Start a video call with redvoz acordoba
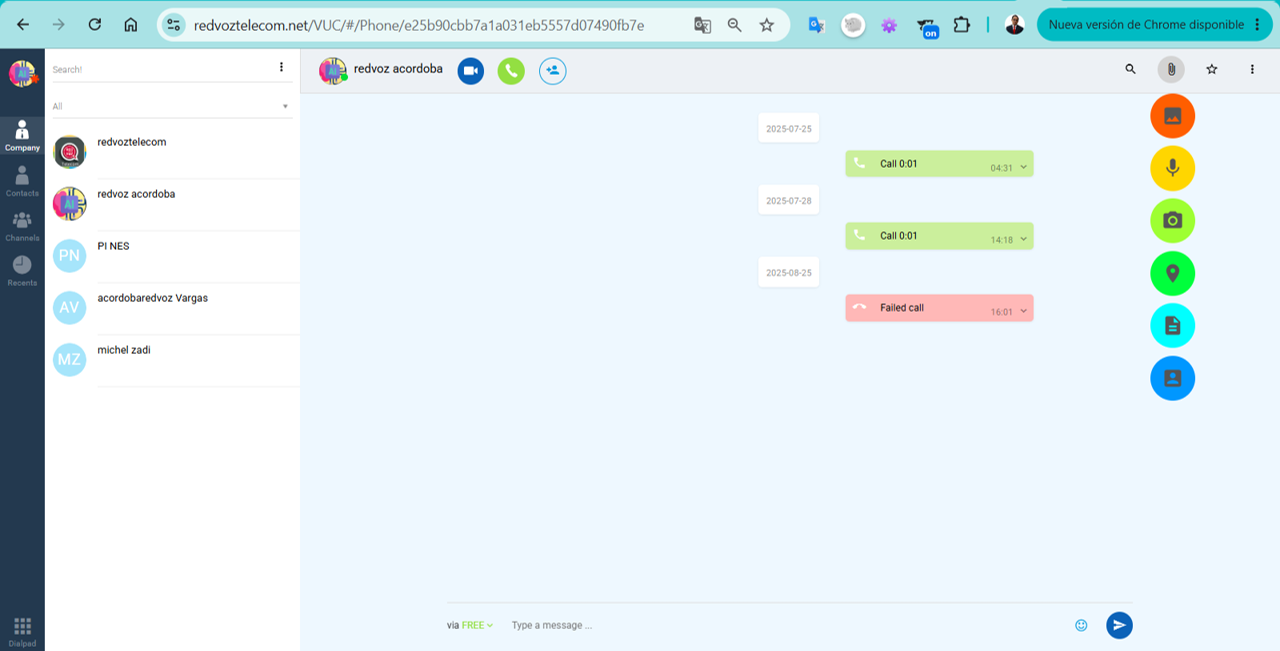 471,71
